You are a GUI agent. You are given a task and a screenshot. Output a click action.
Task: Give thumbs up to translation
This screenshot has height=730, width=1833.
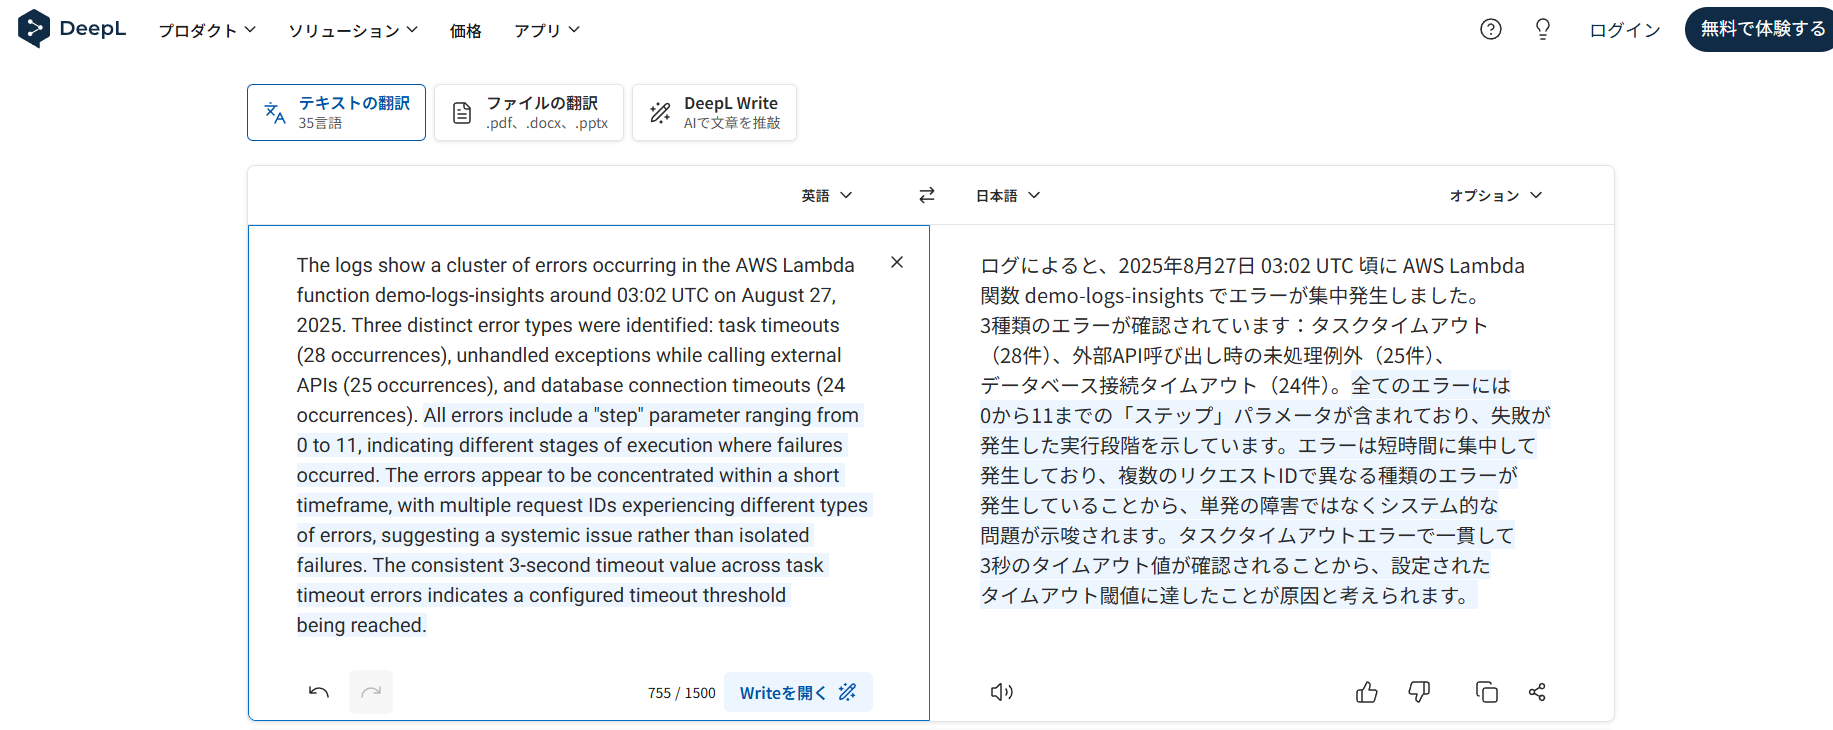click(1366, 692)
